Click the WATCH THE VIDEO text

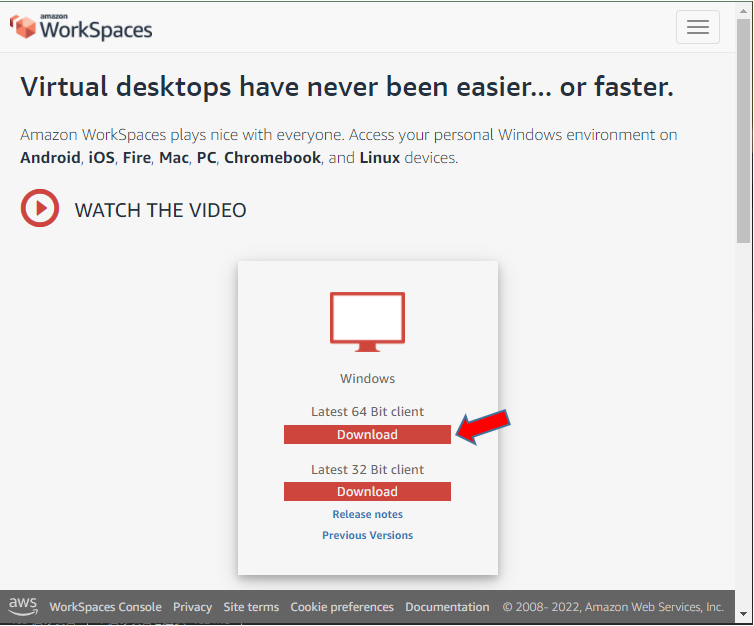coord(160,210)
